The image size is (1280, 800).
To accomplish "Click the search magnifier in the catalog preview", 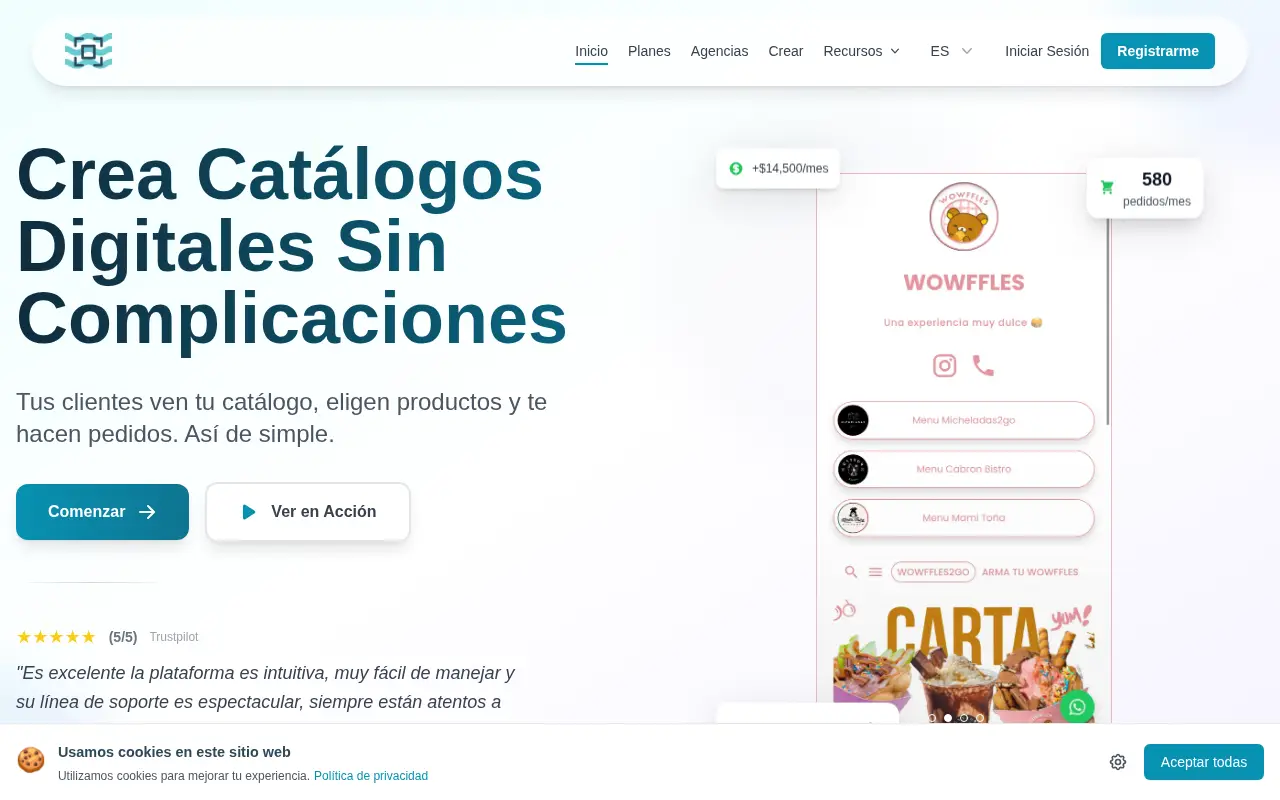I will [x=851, y=572].
